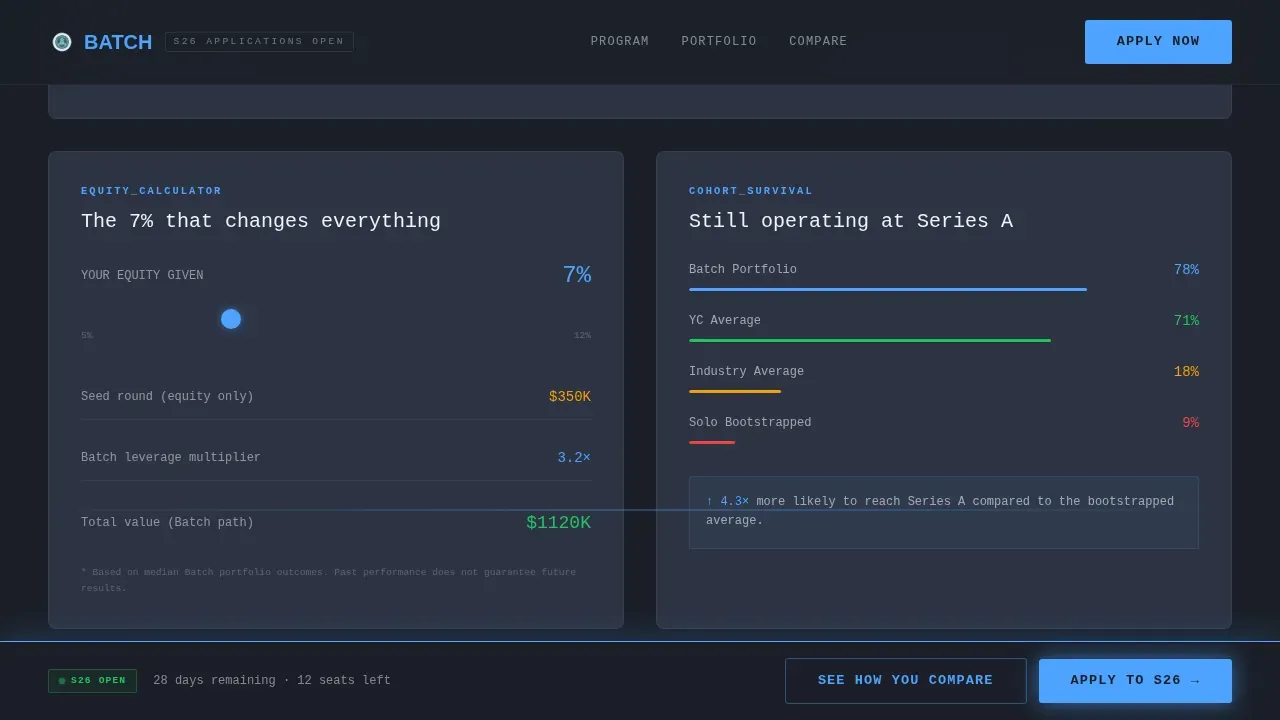
Task: Click See How You Compare button
Action: click(906, 681)
